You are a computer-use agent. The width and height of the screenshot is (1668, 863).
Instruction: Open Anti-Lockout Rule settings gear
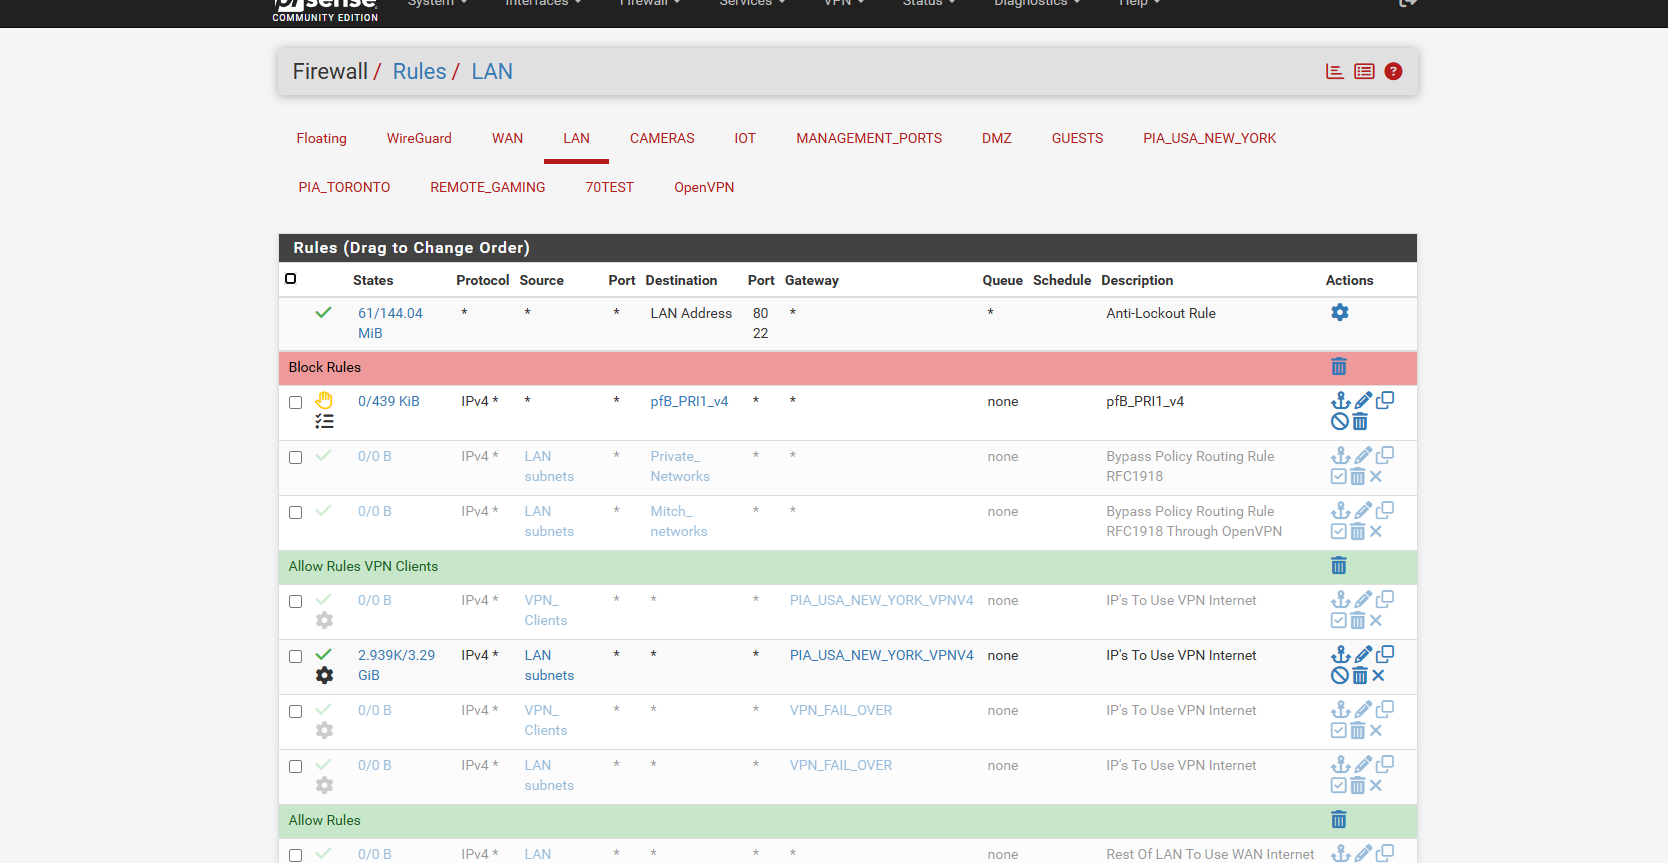1340,312
